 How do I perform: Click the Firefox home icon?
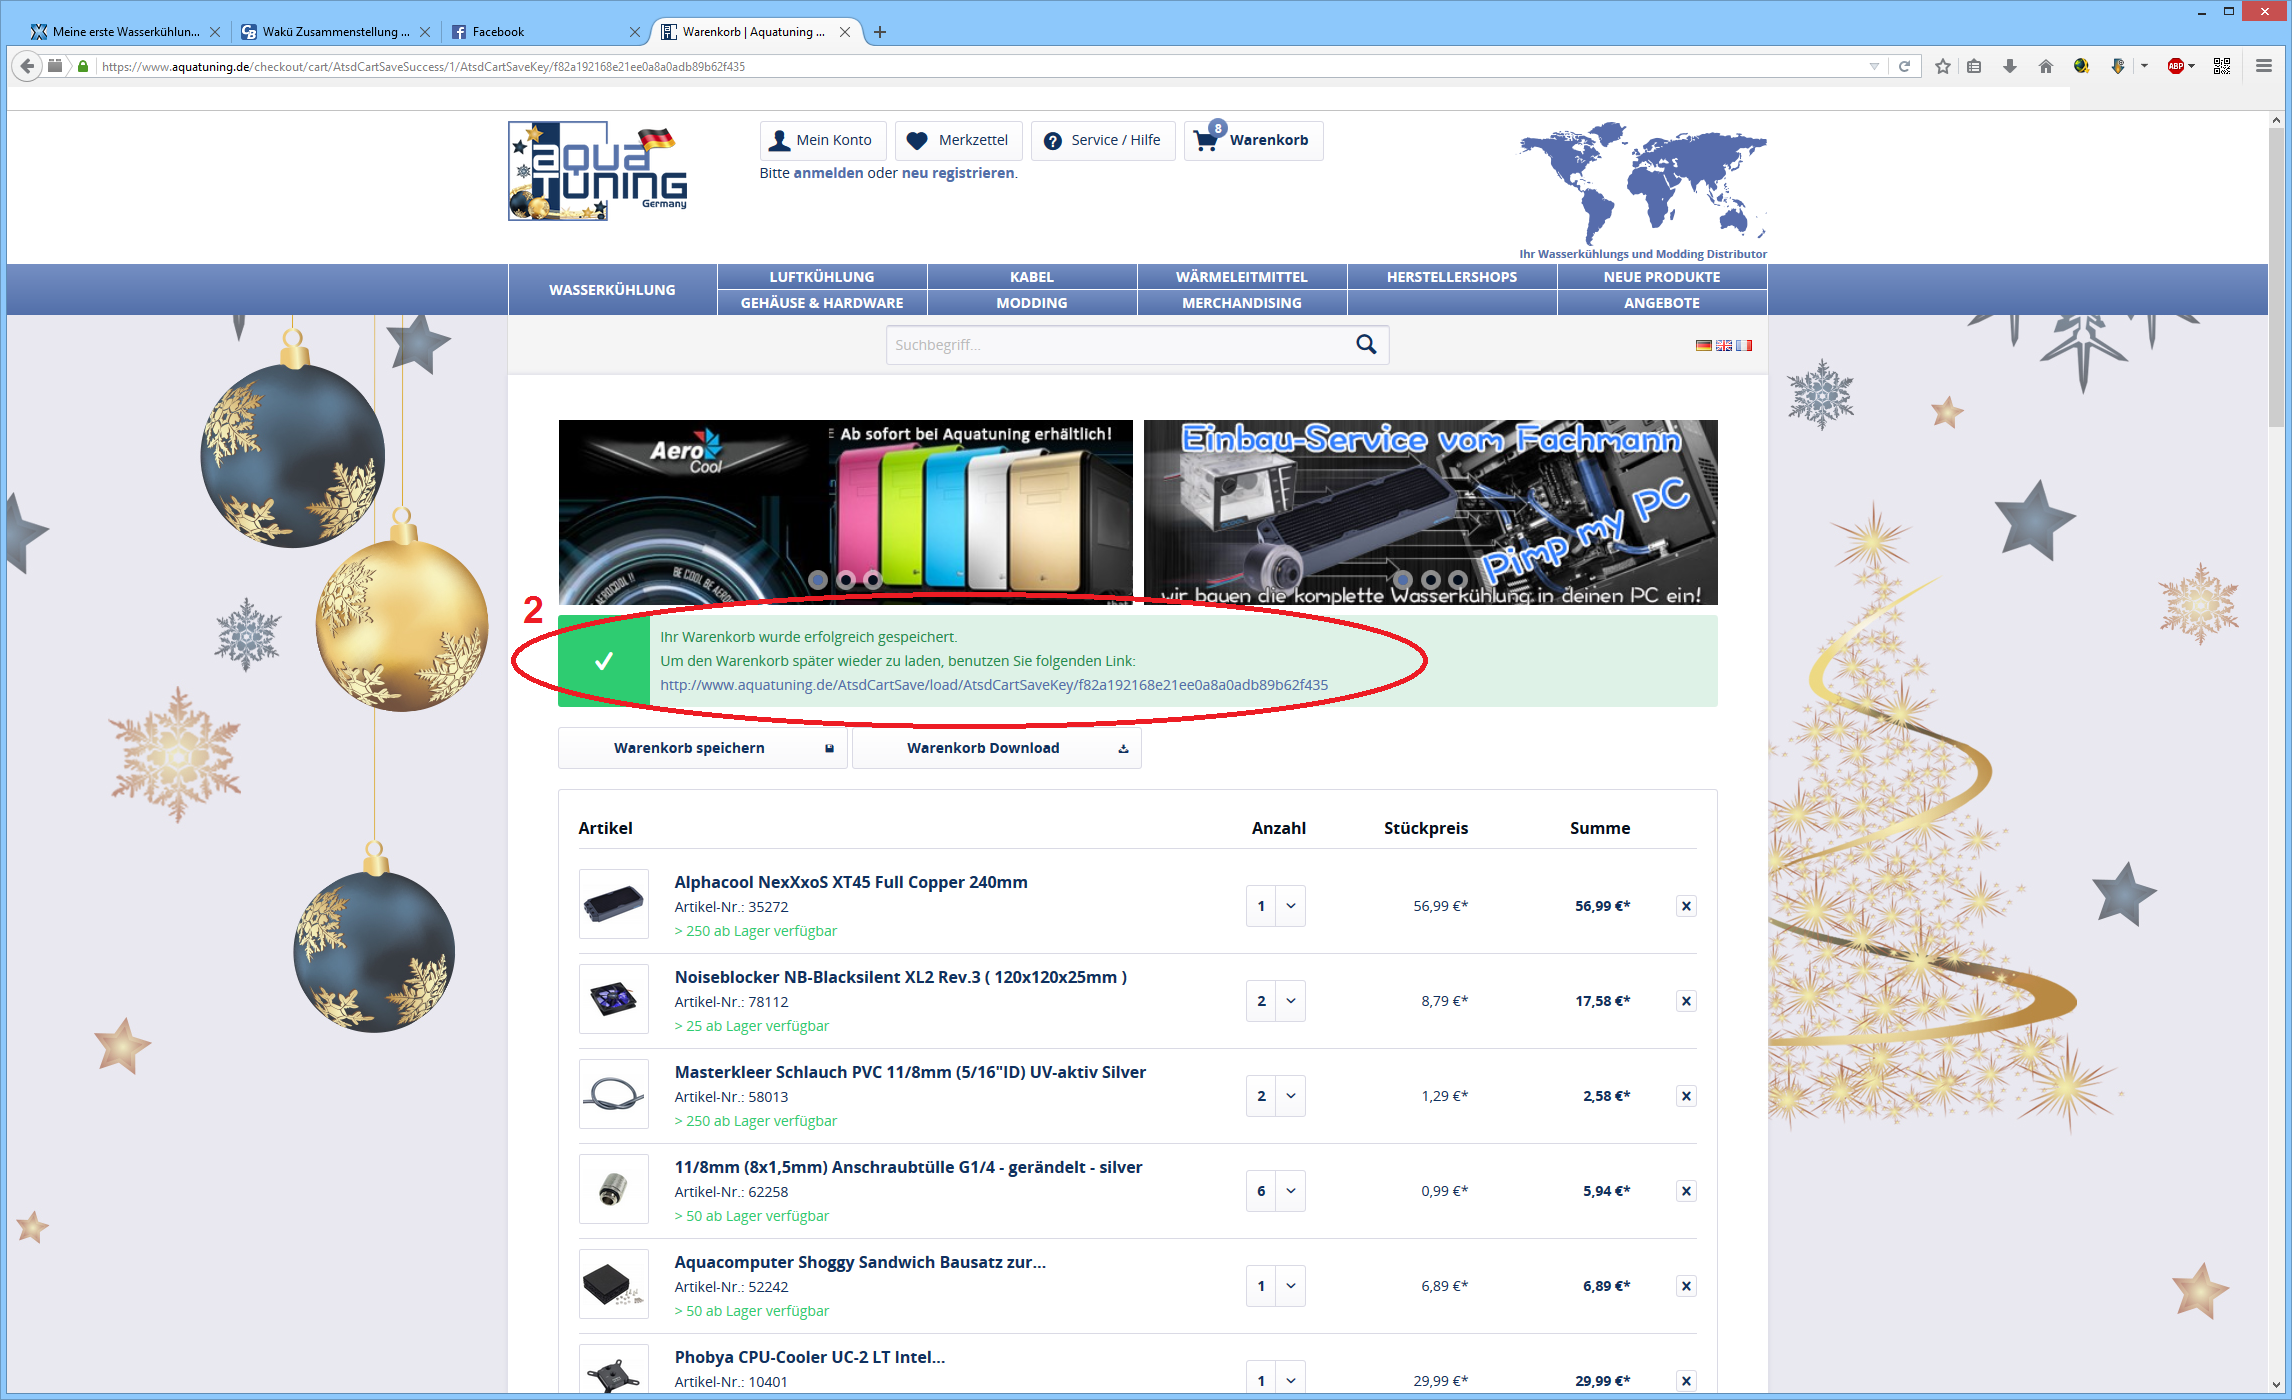pos(2045,66)
